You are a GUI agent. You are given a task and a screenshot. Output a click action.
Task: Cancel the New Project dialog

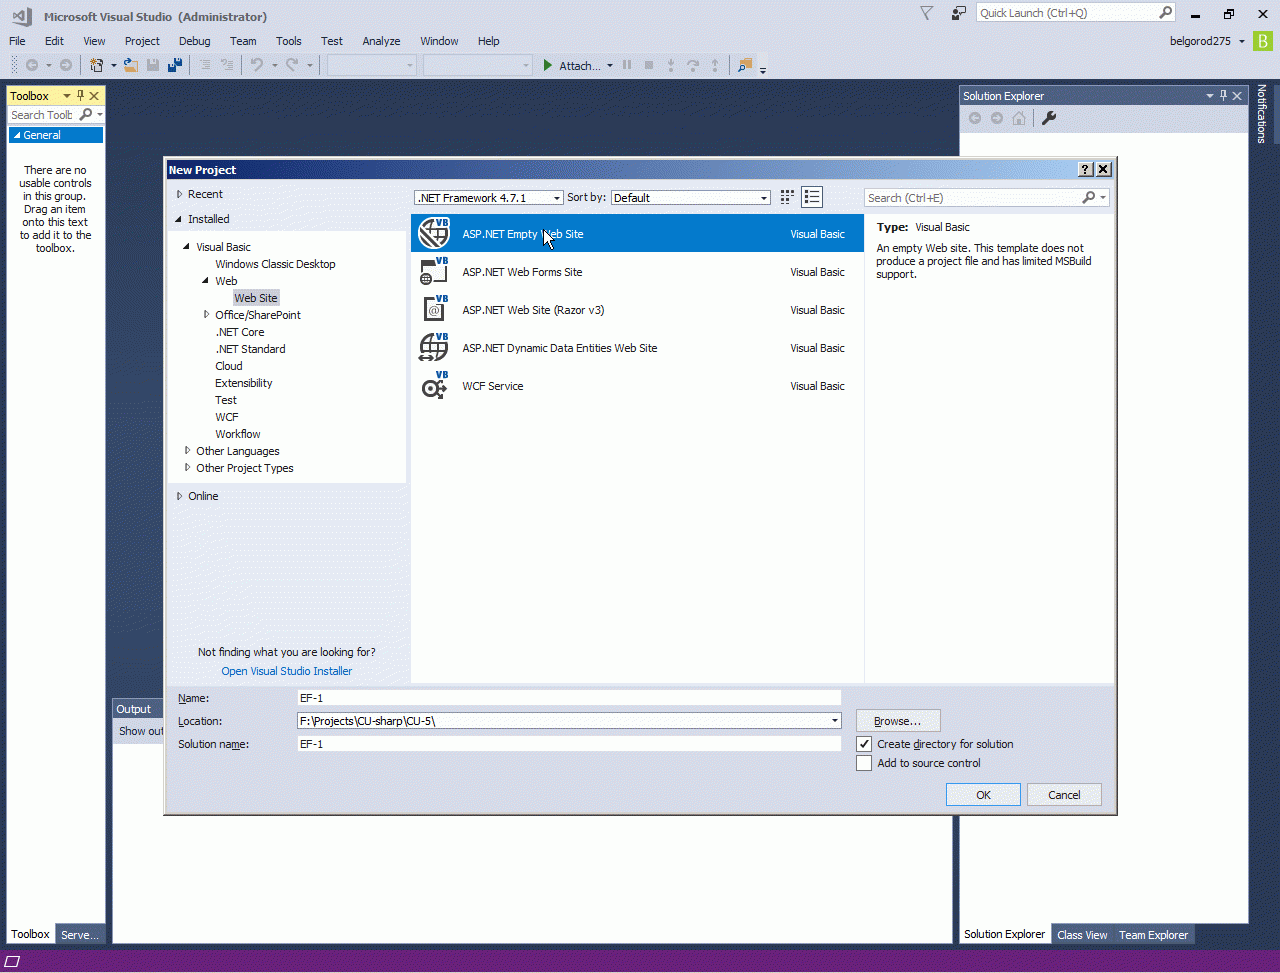[x=1064, y=795]
